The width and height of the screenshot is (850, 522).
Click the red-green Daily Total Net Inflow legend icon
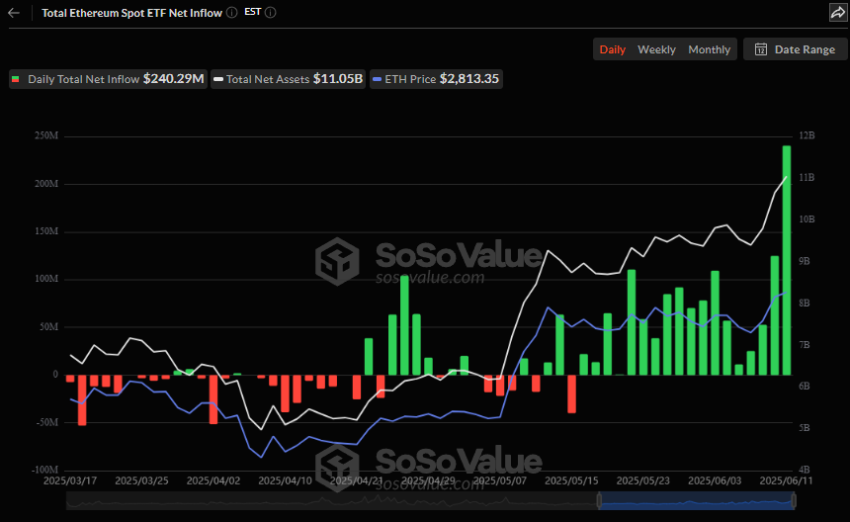[16, 79]
